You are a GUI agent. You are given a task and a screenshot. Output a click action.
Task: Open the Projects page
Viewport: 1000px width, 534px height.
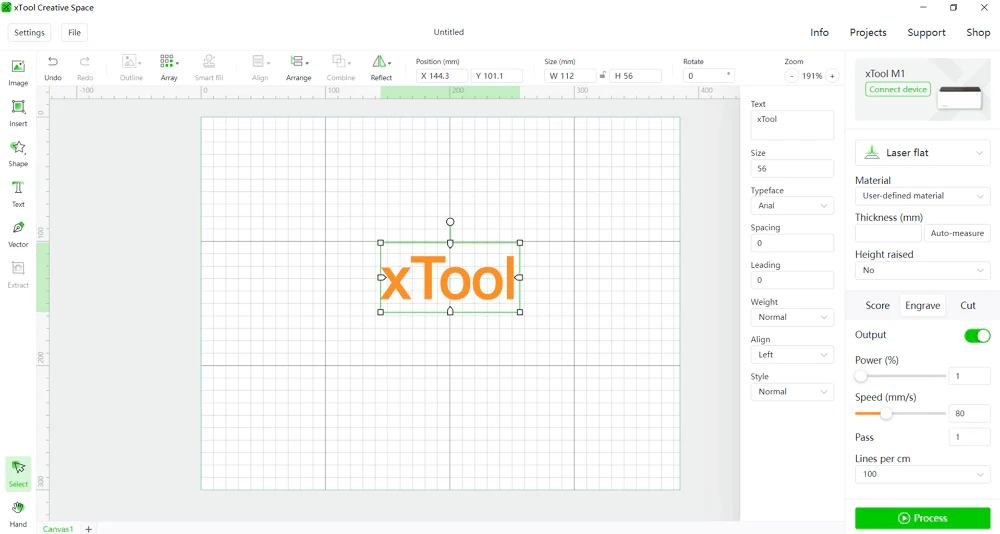tap(867, 33)
